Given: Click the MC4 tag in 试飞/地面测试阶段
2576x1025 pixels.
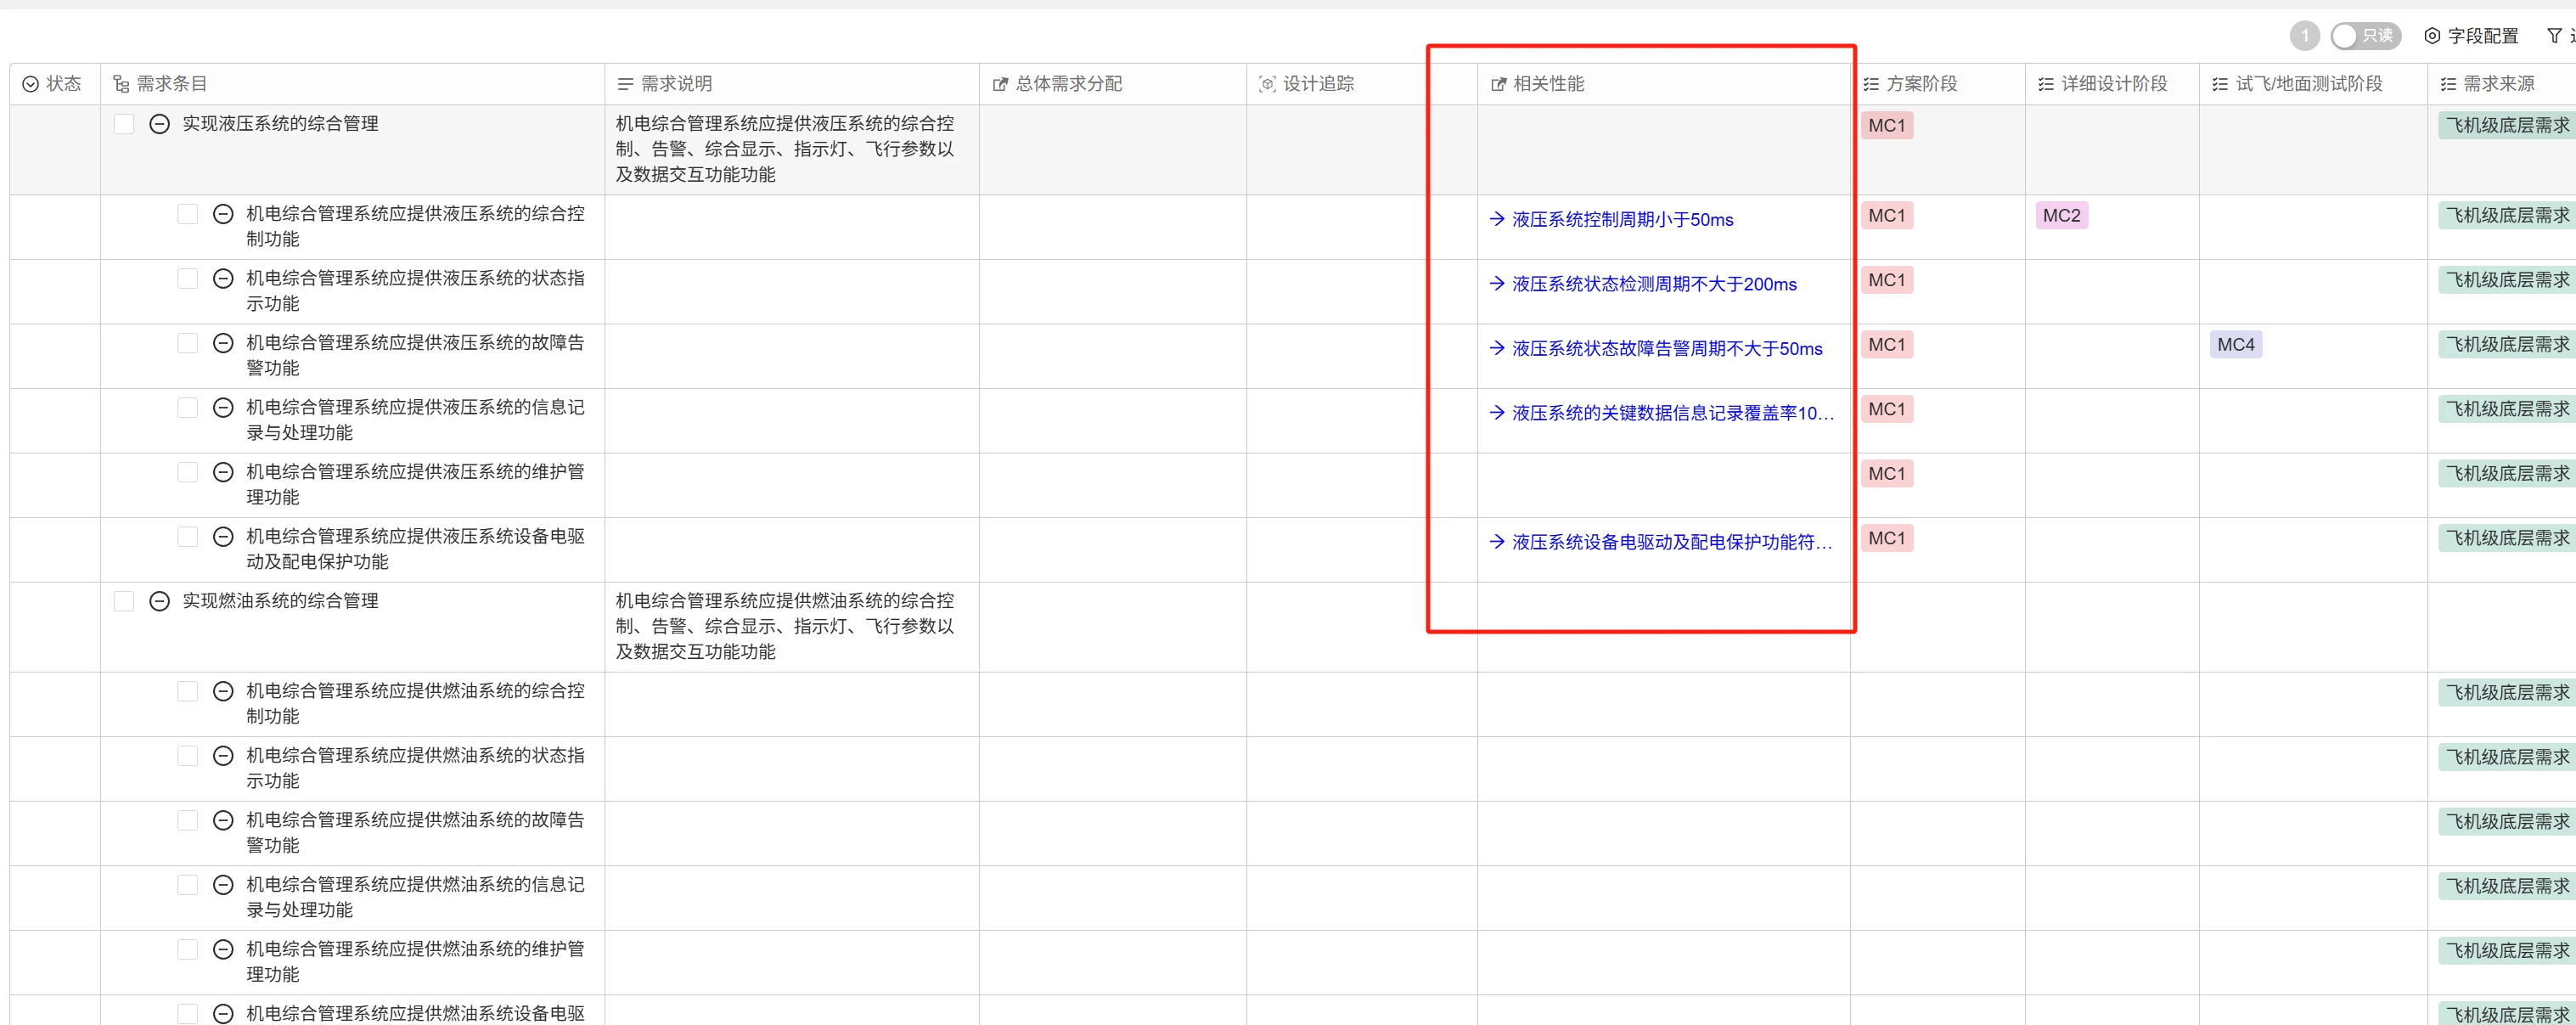Looking at the screenshot, I should (2235, 344).
